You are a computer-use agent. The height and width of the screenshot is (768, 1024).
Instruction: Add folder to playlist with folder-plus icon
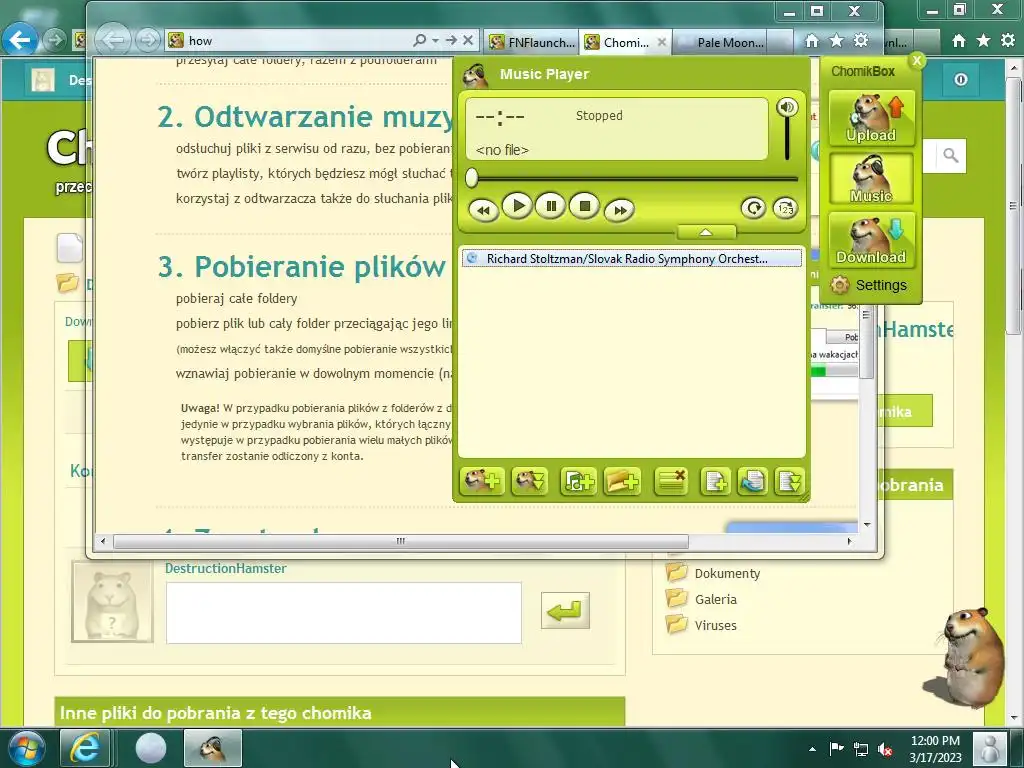click(x=622, y=482)
